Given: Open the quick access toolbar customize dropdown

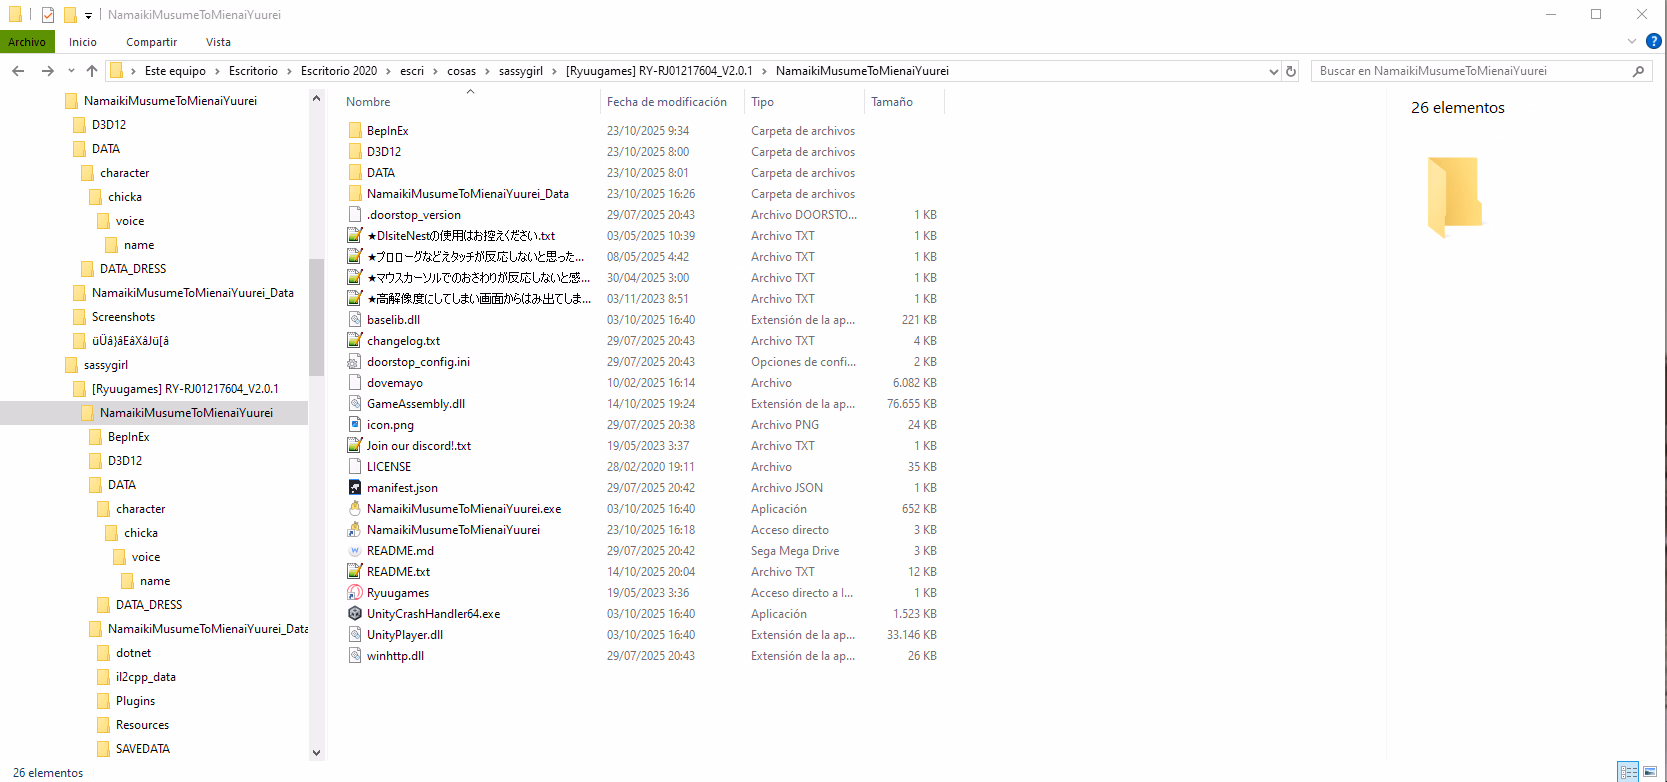Looking at the screenshot, I should point(88,15).
